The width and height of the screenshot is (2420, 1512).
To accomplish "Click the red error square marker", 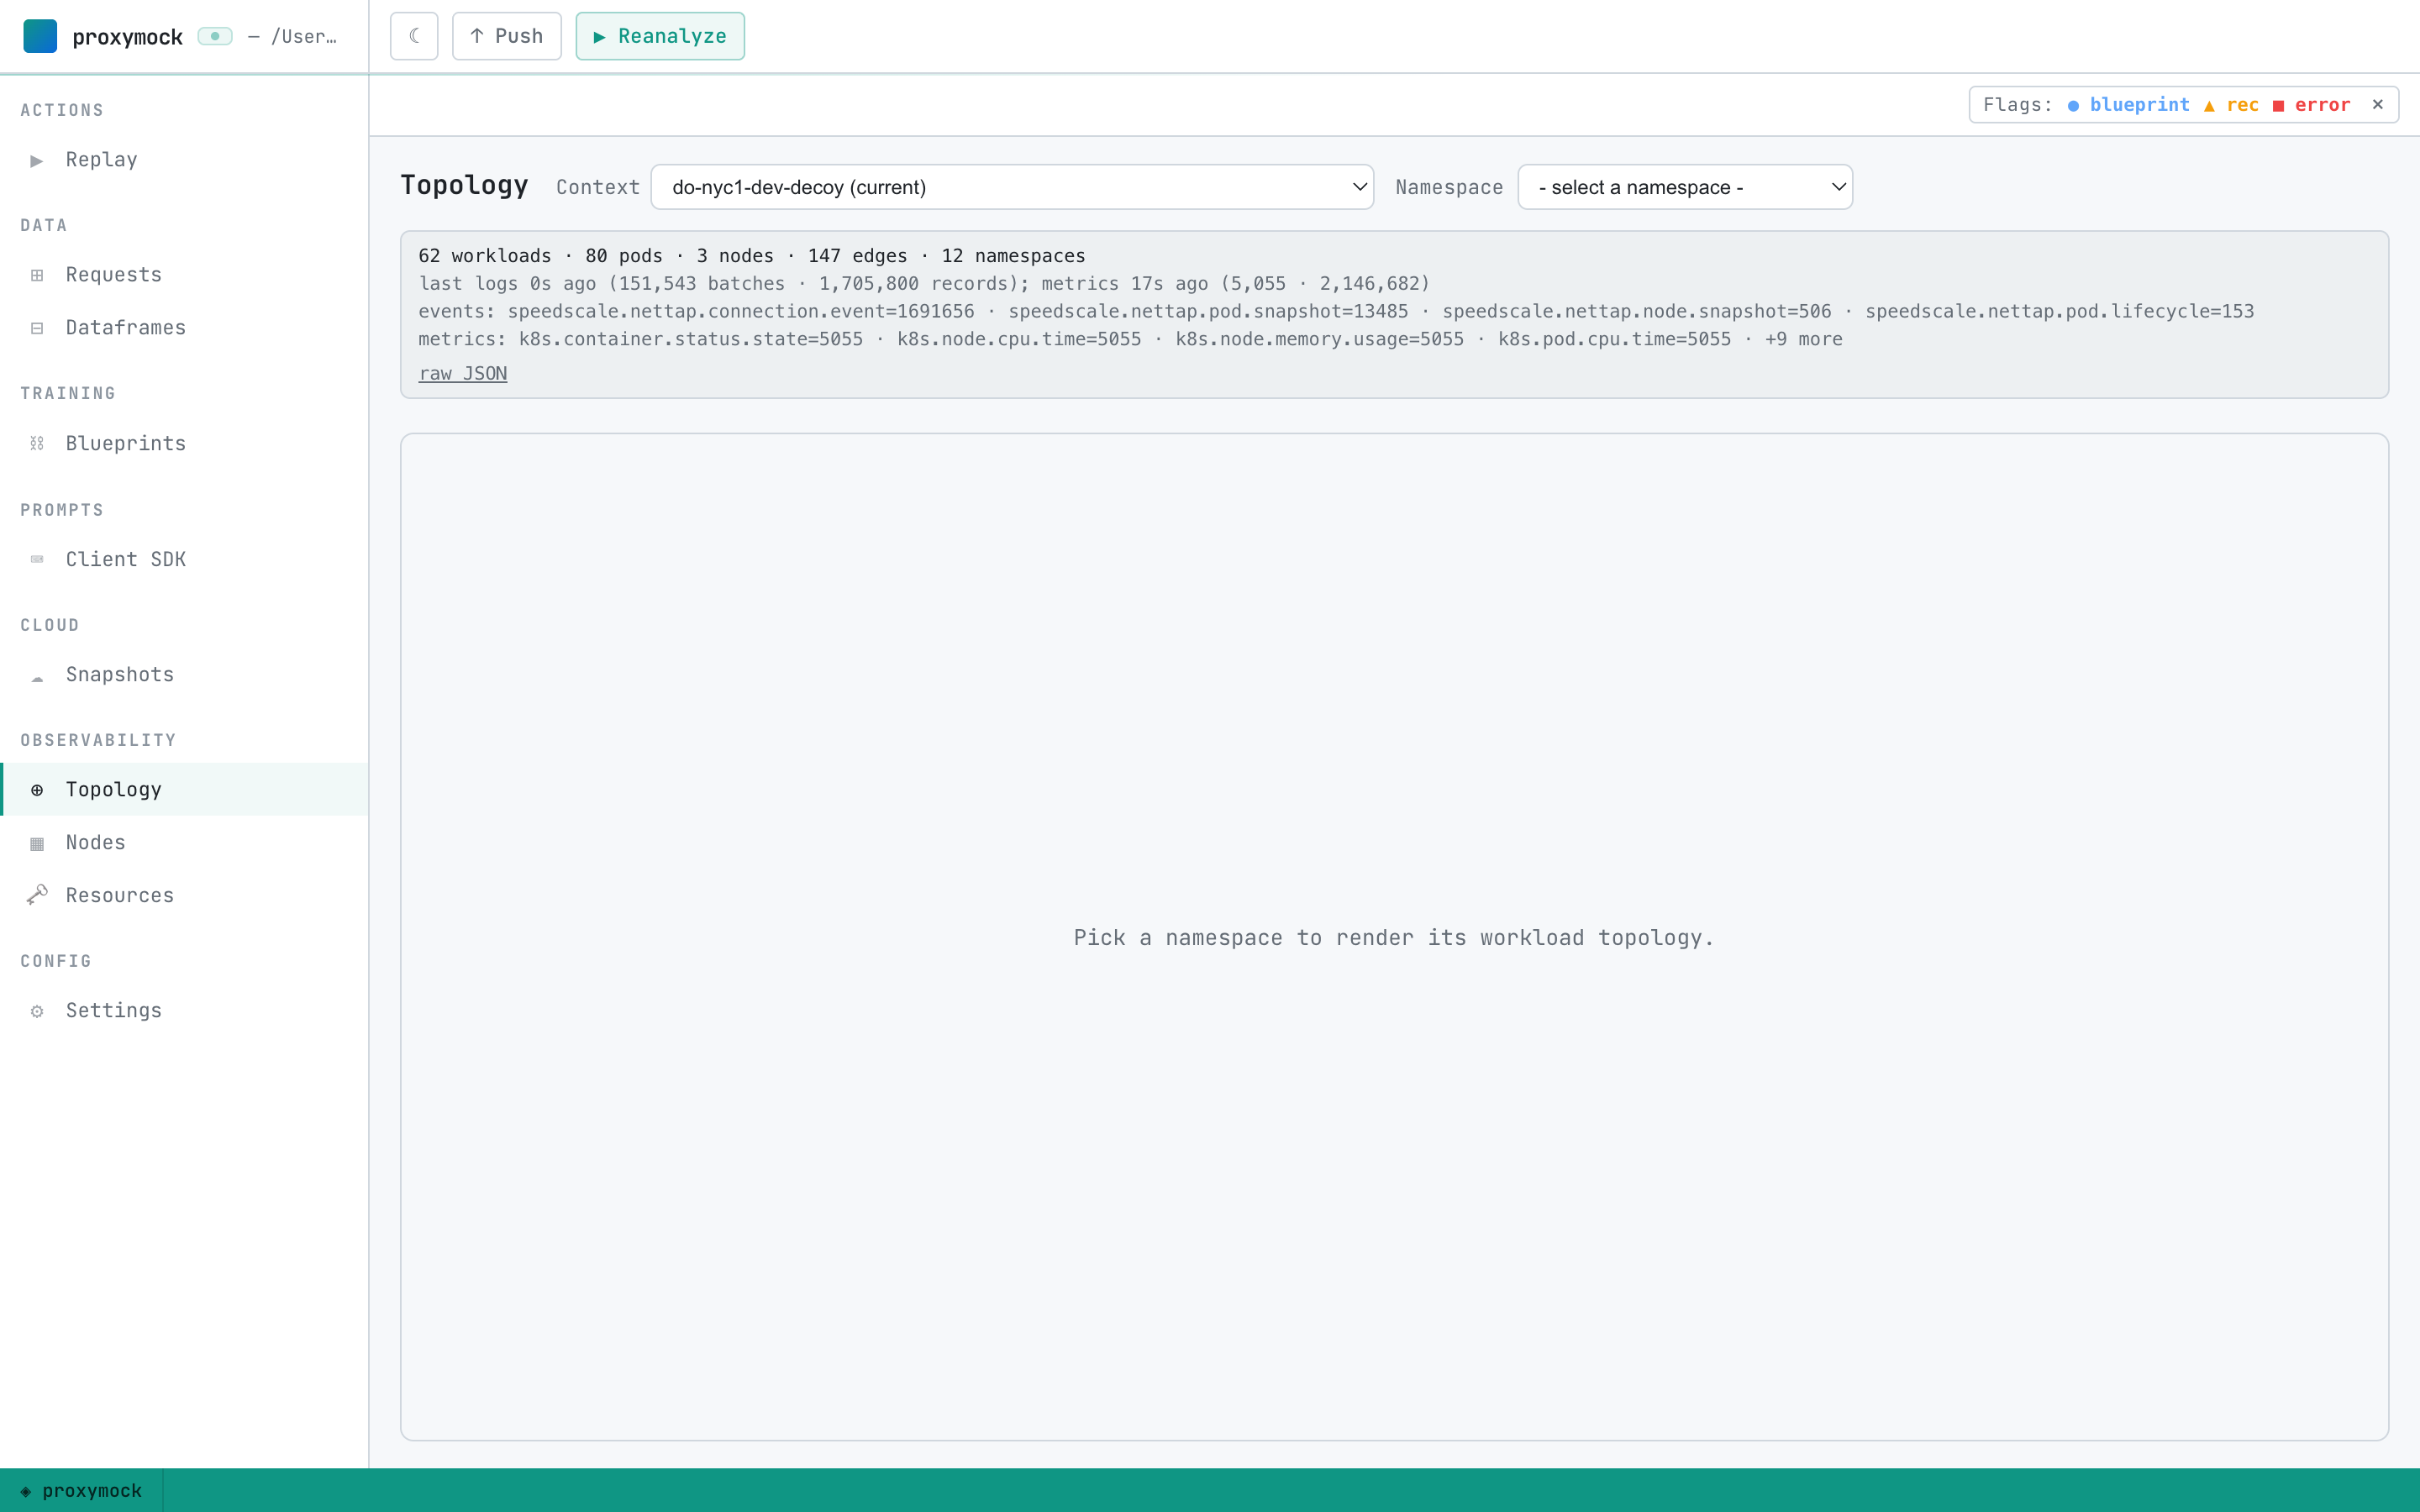I will pyautogui.click(x=2278, y=105).
